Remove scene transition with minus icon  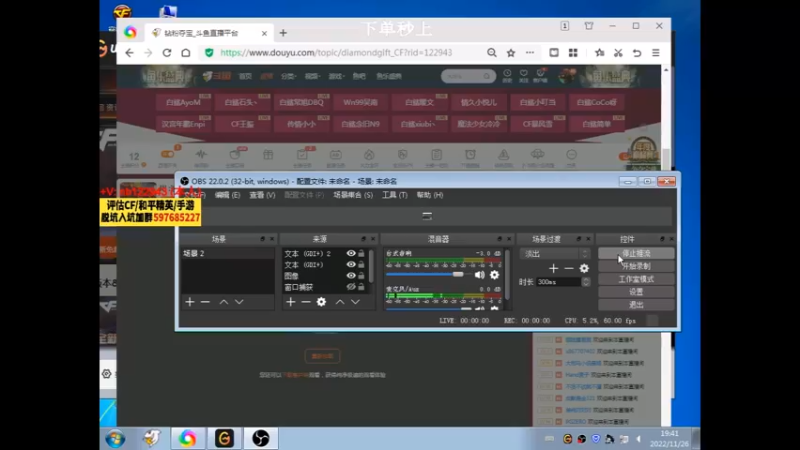pyautogui.click(x=568, y=268)
